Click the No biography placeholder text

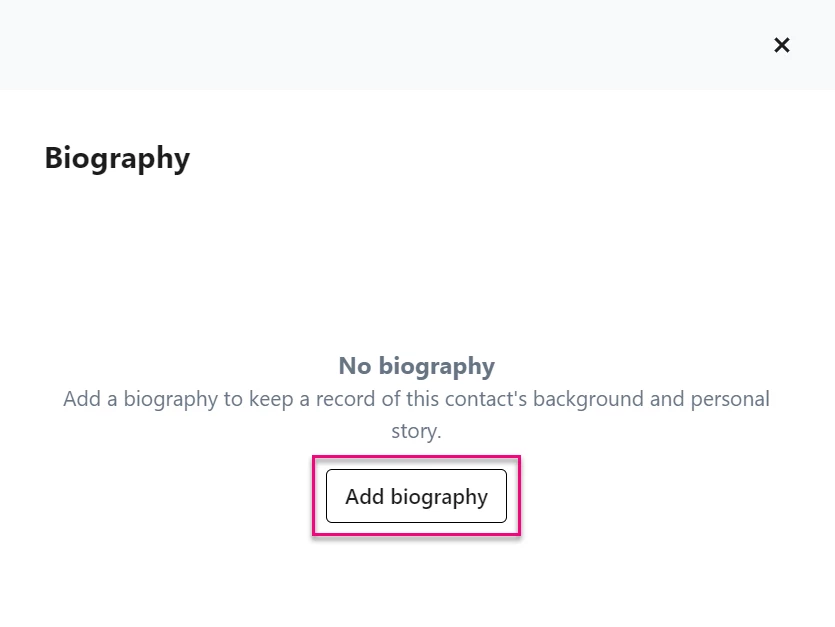coord(416,366)
